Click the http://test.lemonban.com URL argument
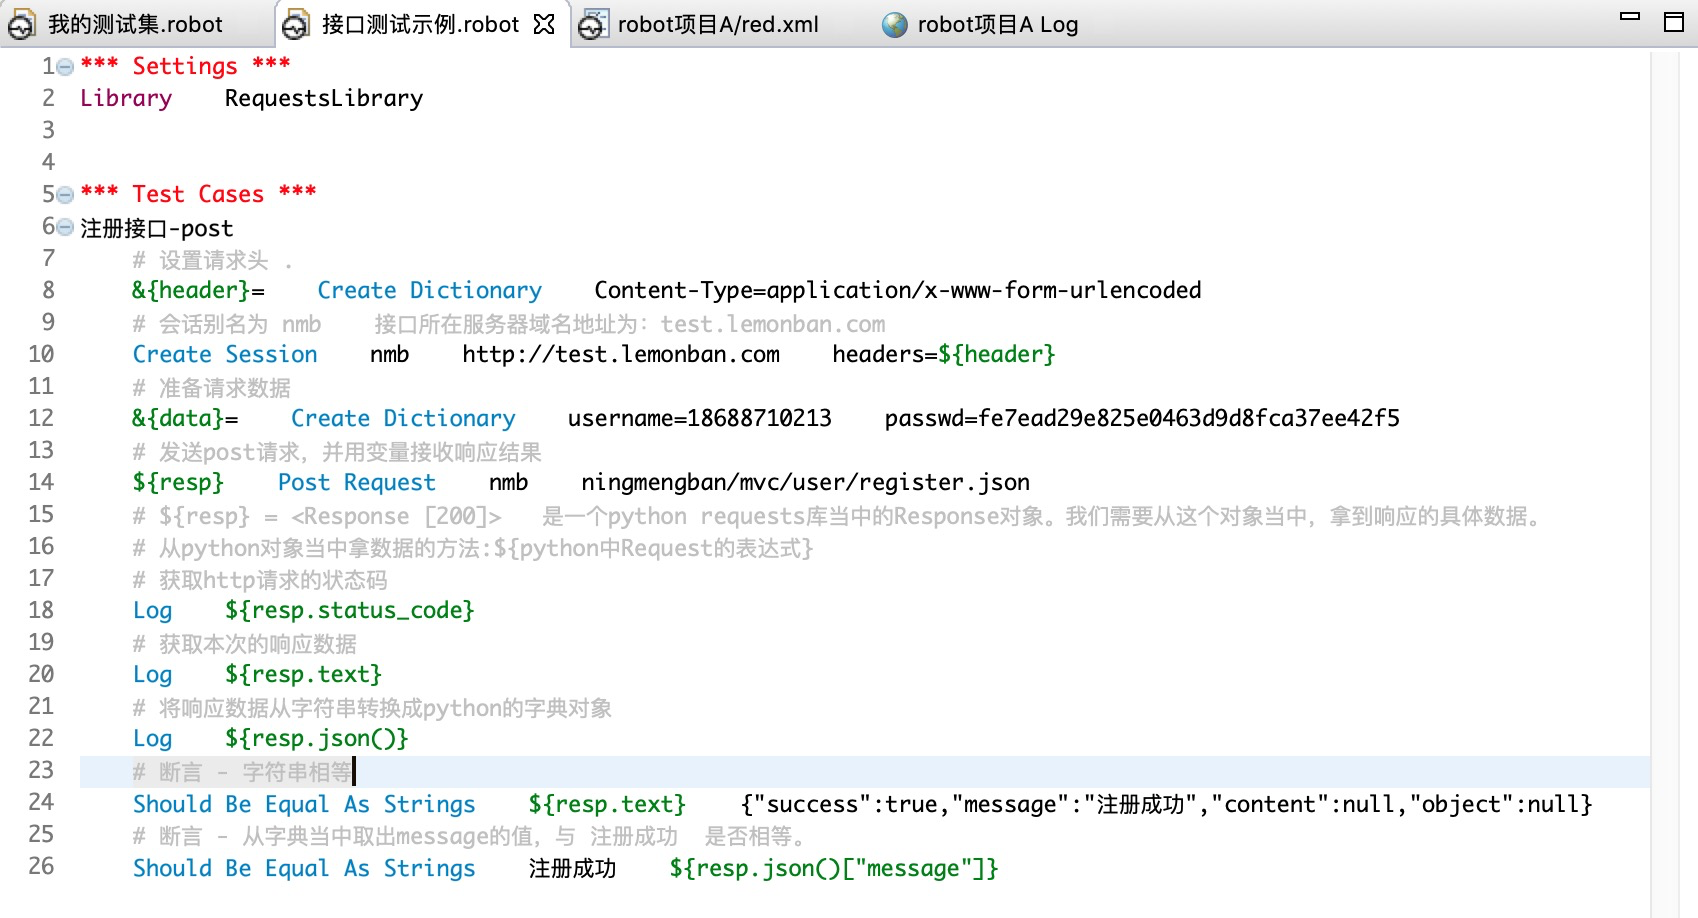The width and height of the screenshot is (1698, 918). (620, 354)
